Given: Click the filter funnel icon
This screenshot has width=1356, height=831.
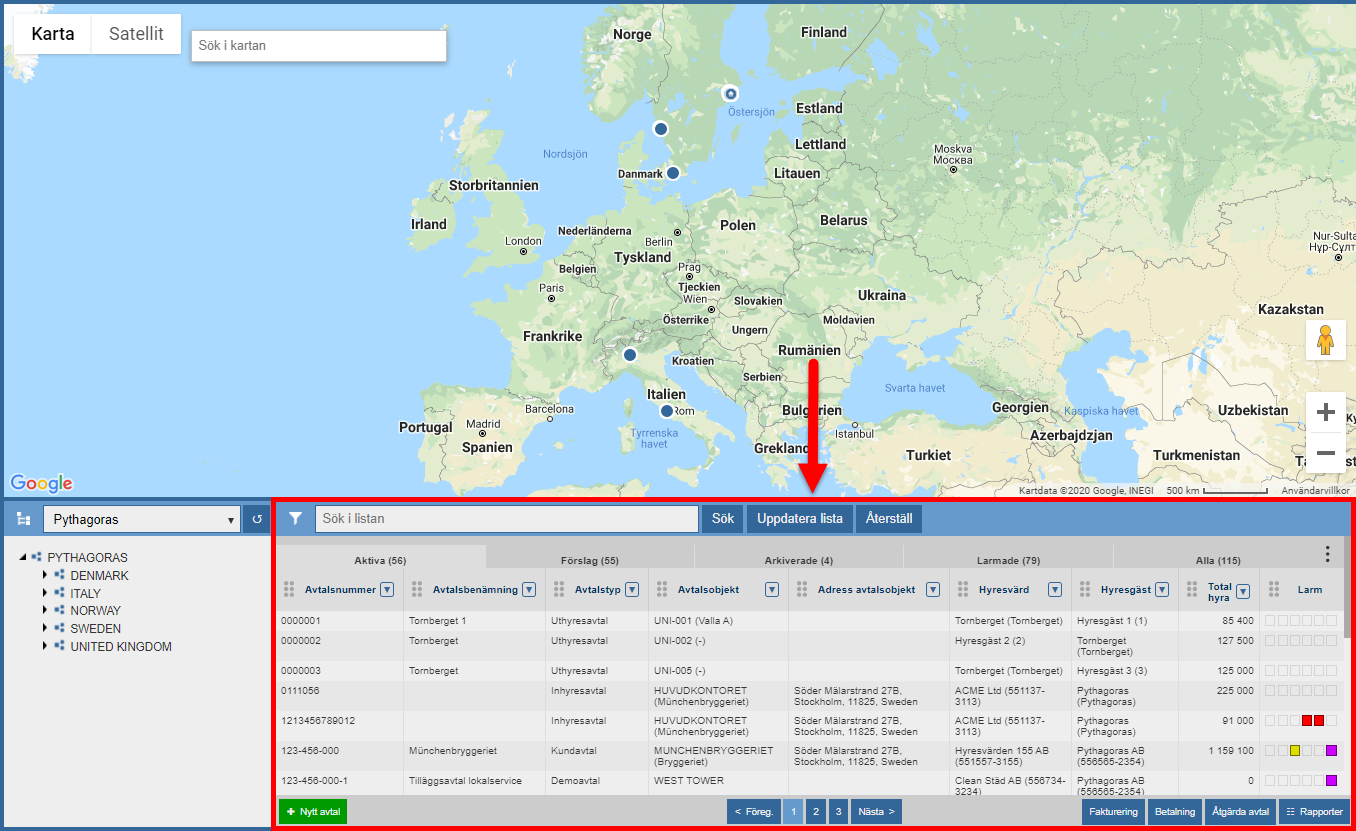Looking at the screenshot, I should [295, 519].
